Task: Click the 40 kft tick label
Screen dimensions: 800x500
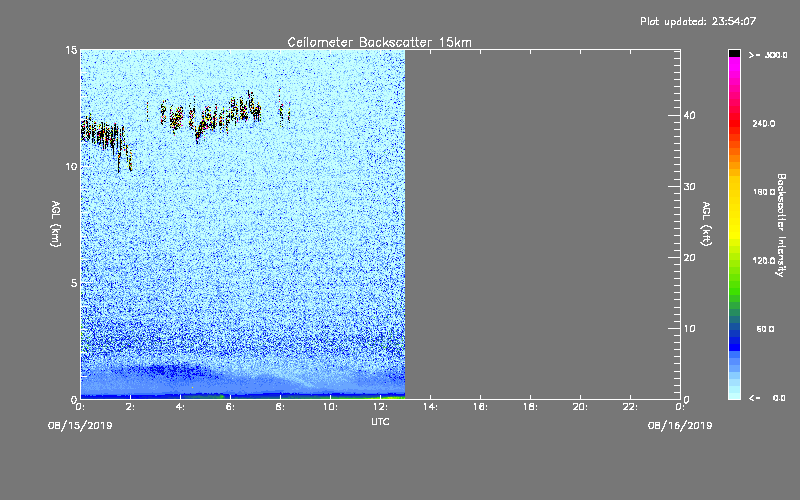Action: (x=689, y=115)
